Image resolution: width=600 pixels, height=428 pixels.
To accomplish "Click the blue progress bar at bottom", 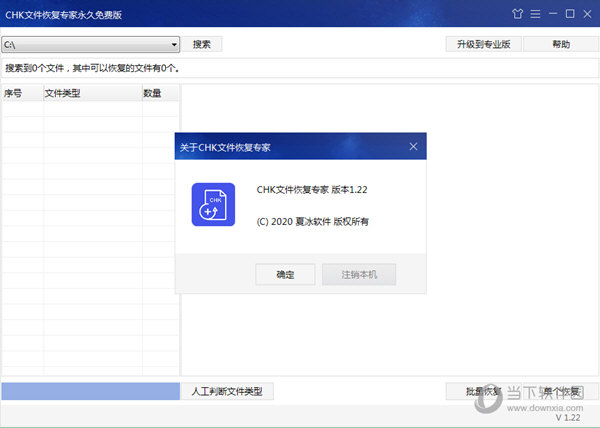I will pyautogui.click(x=91, y=391).
